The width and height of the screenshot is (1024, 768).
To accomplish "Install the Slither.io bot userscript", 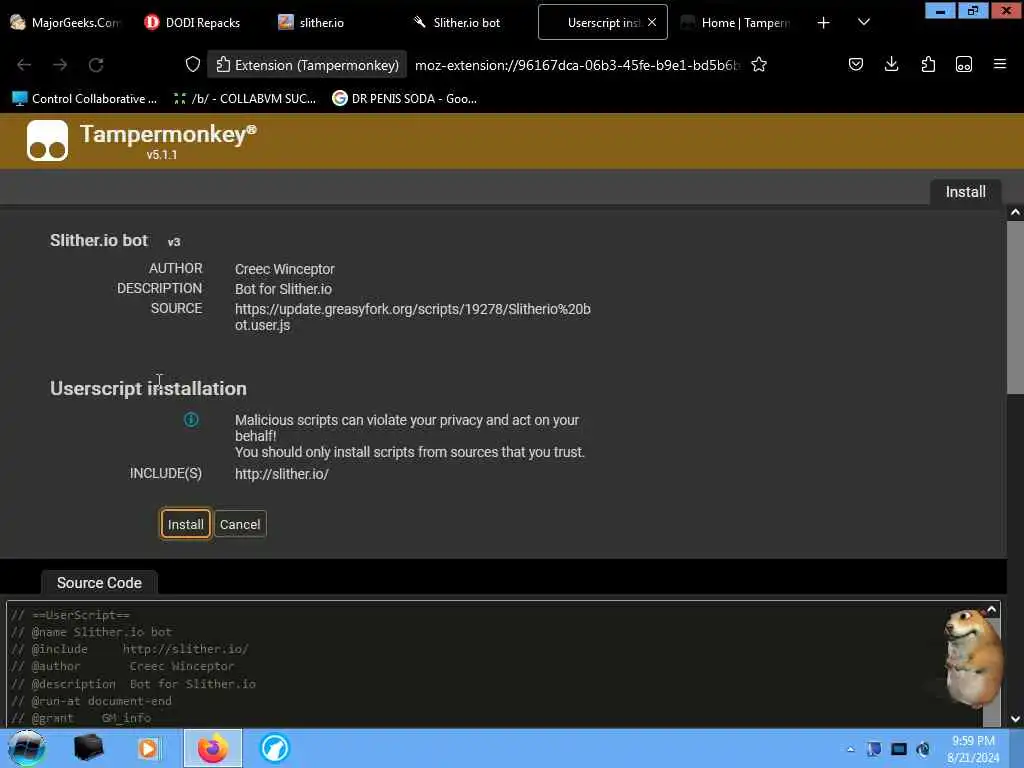I will (x=185, y=524).
